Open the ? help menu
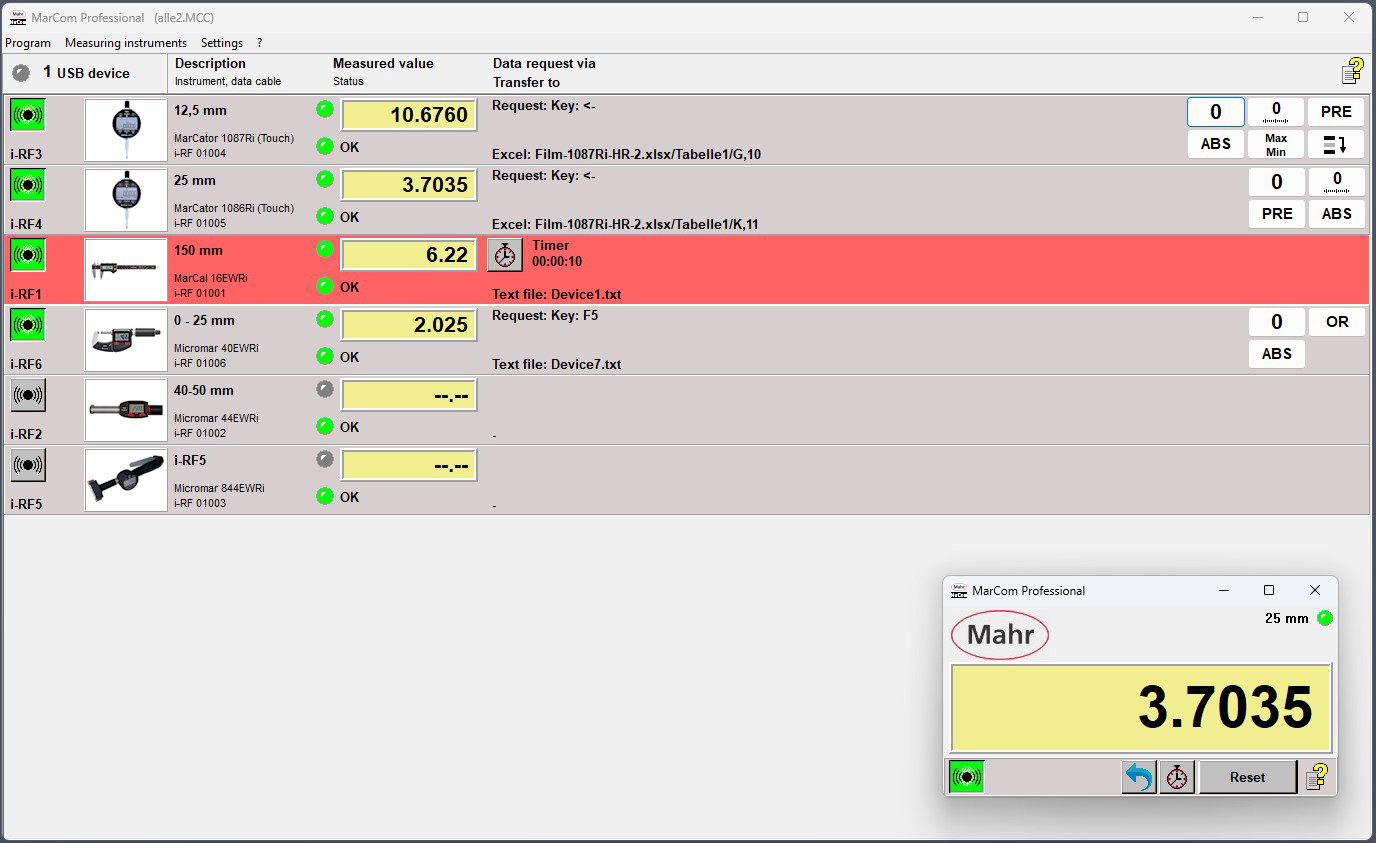The width and height of the screenshot is (1376, 843). tap(260, 43)
